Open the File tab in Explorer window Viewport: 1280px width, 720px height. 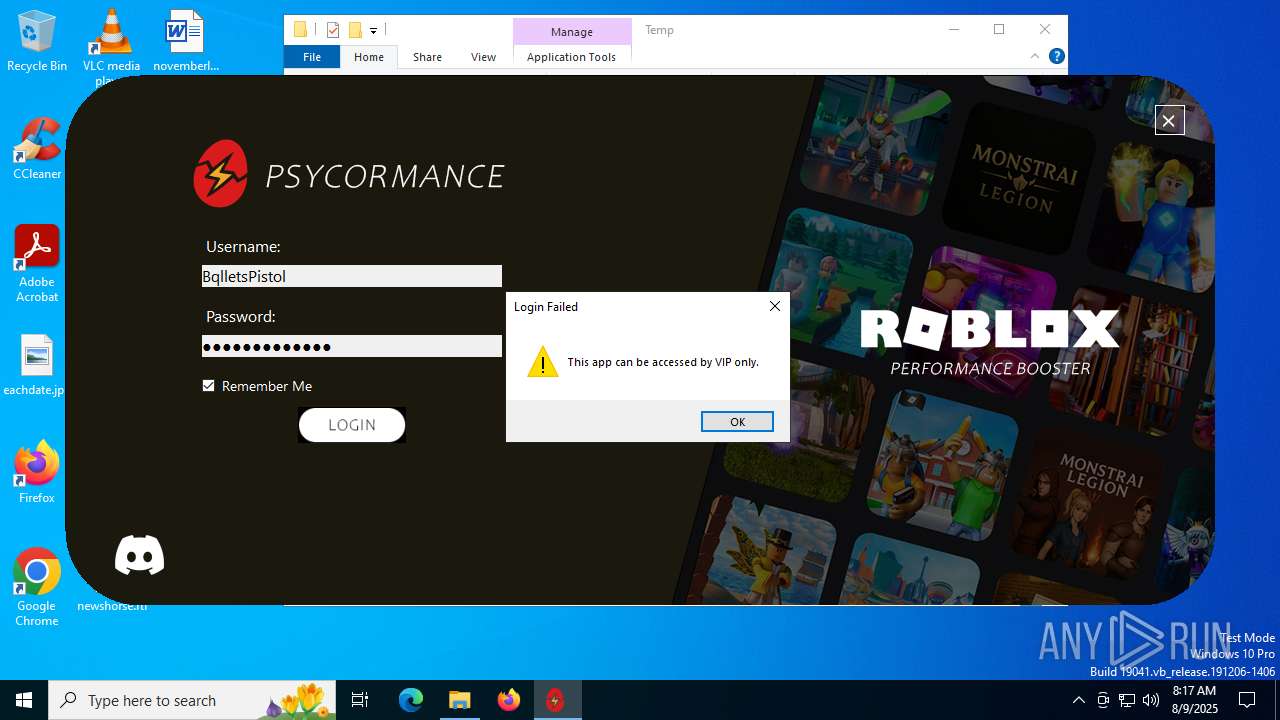coord(312,57)
